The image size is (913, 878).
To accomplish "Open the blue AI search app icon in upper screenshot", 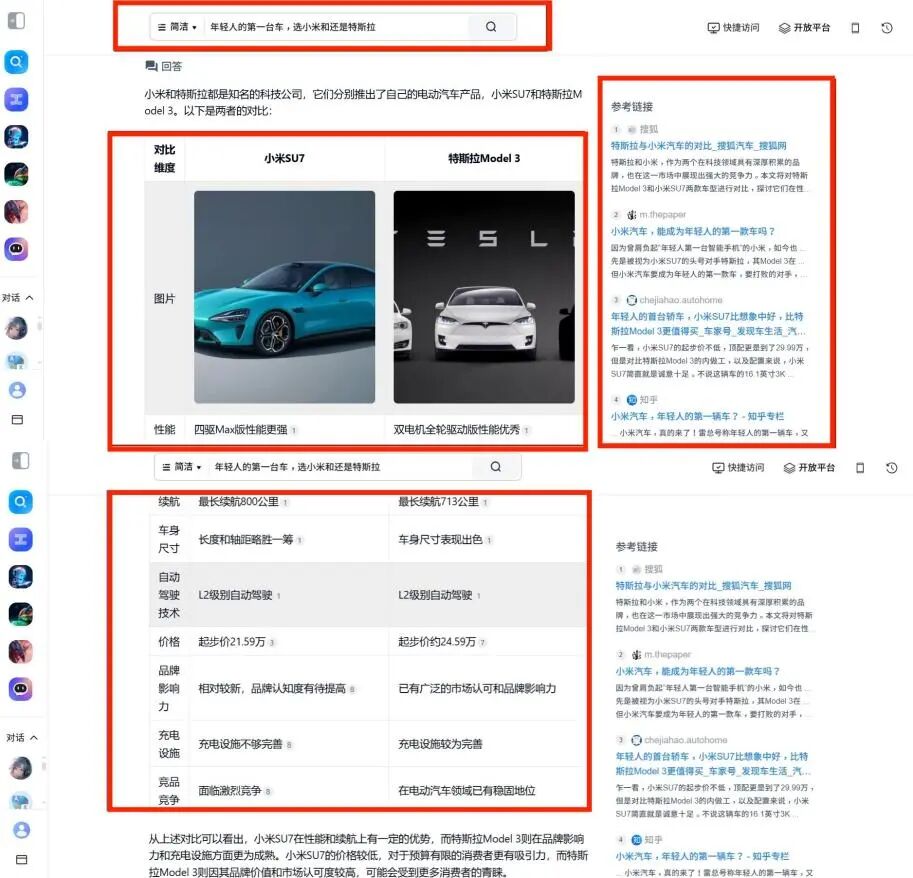I will click(16, 62).
